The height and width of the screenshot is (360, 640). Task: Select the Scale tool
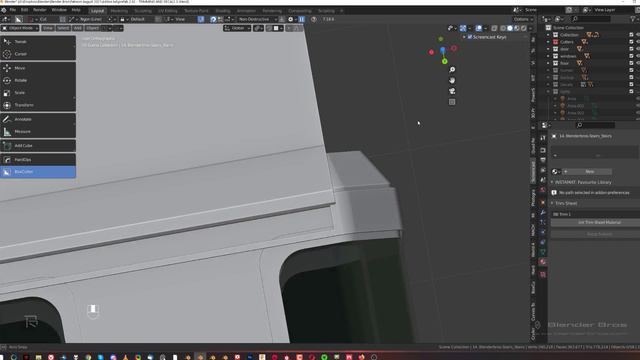[38, 93]
